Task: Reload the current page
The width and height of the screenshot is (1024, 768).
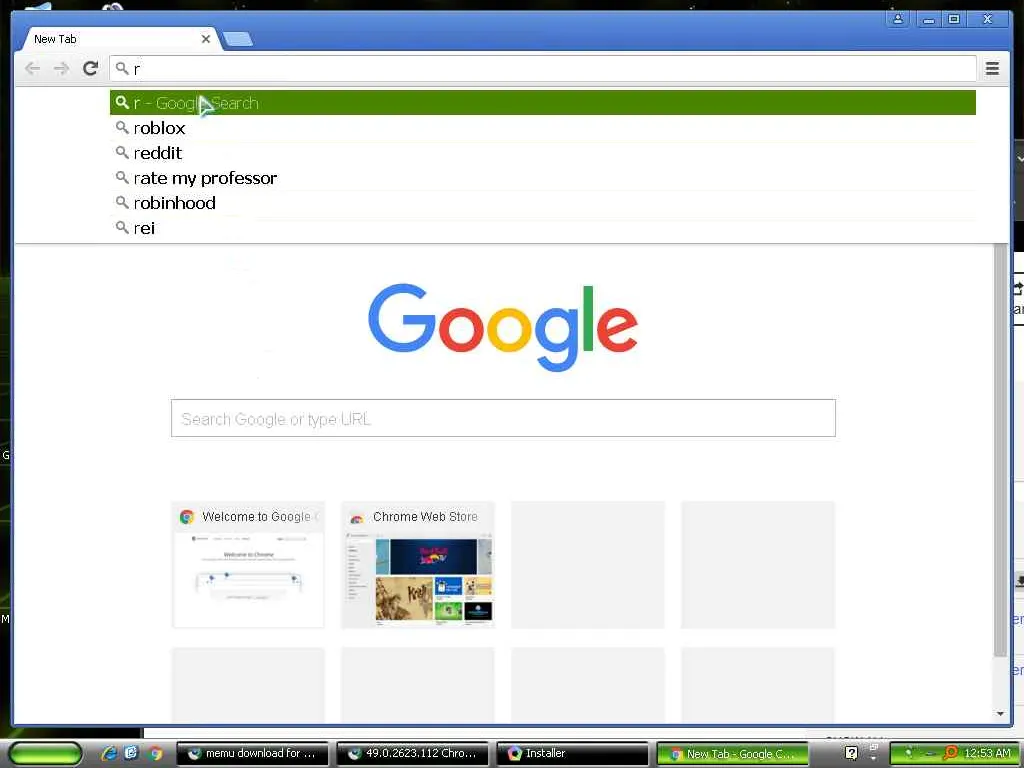Action: (x=91, y=68)
